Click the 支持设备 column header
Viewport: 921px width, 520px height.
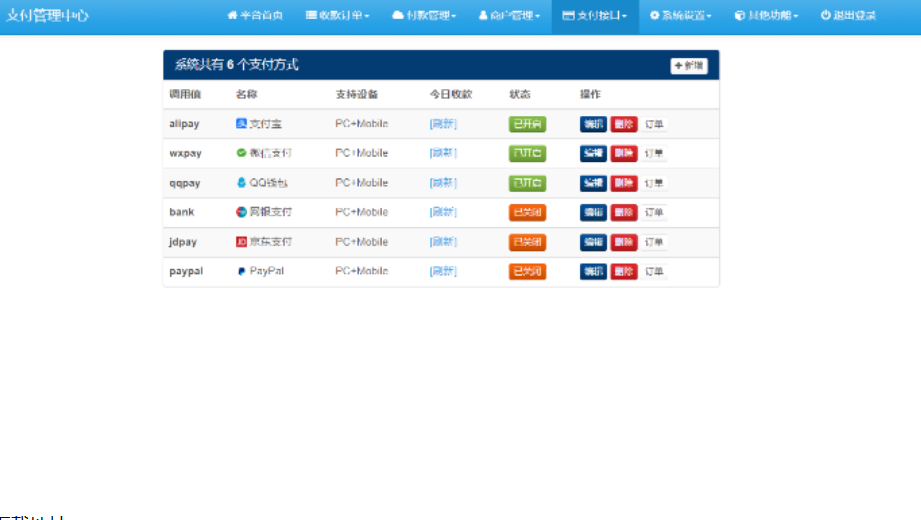pyautogui.click(x=357, y=94)
